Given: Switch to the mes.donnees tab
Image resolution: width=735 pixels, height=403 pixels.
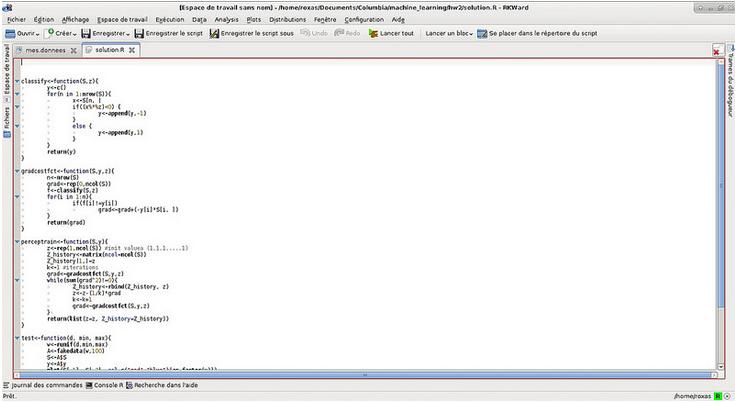Looking at the screenshot, I should pyautogui.click(x=45, y=50).
